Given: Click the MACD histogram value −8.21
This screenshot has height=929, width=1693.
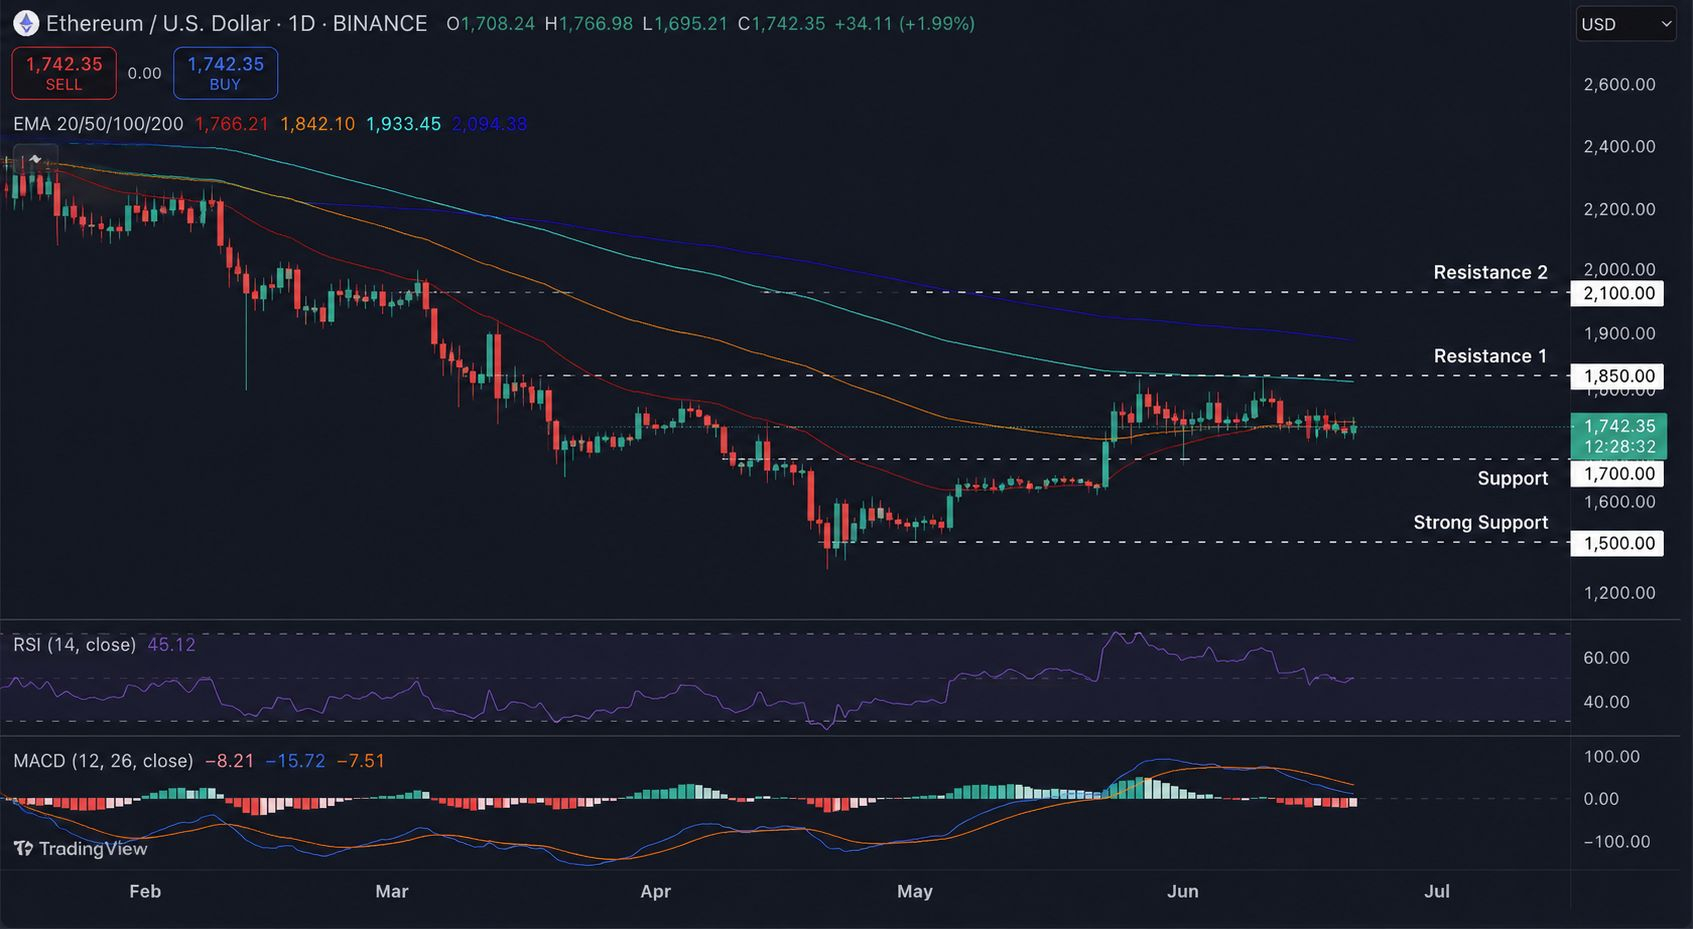Looking at the screenshot, I should pyautogui.click(x=230, y=761).
